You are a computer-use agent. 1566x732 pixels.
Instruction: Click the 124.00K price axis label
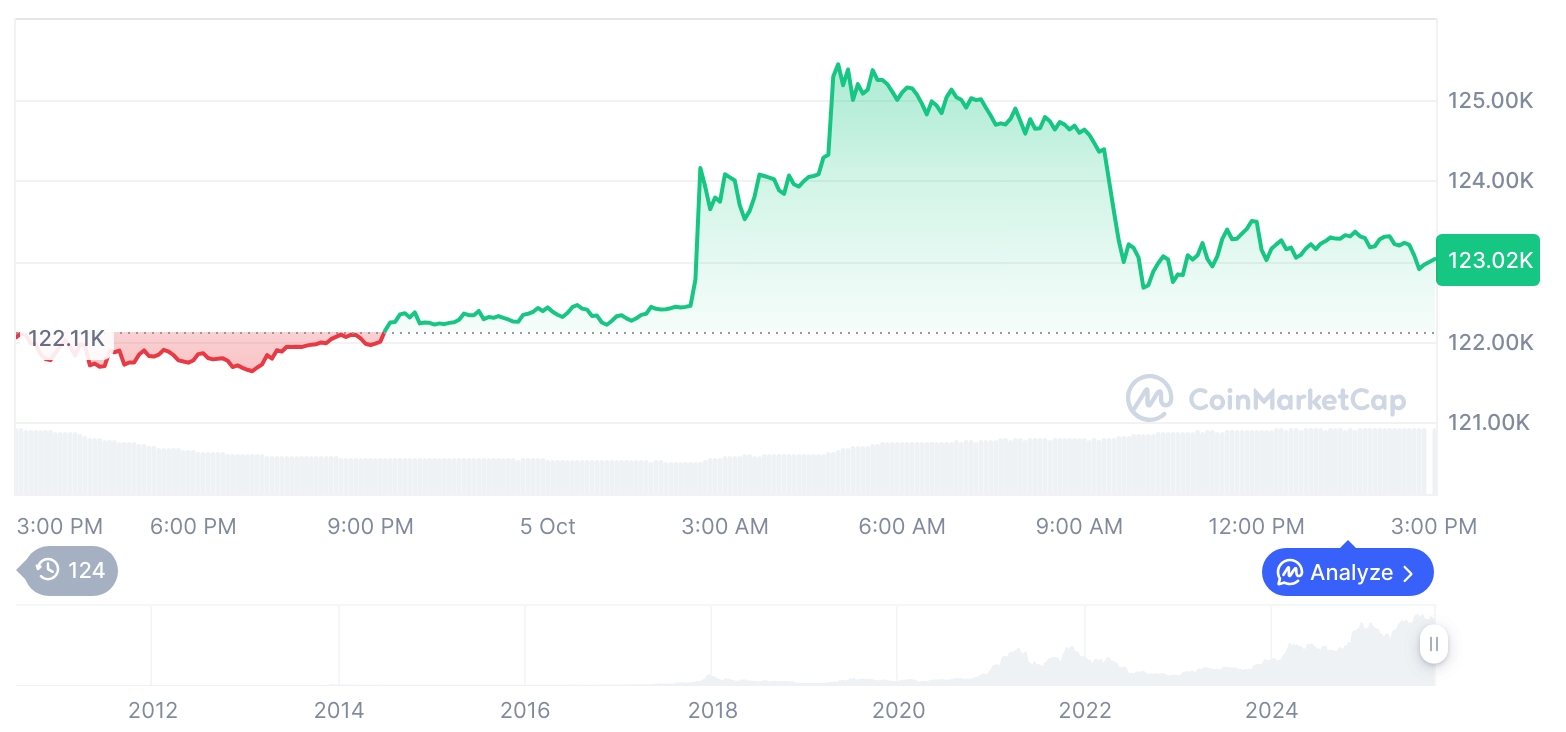pyautogui.click(x=1490, y=181)
